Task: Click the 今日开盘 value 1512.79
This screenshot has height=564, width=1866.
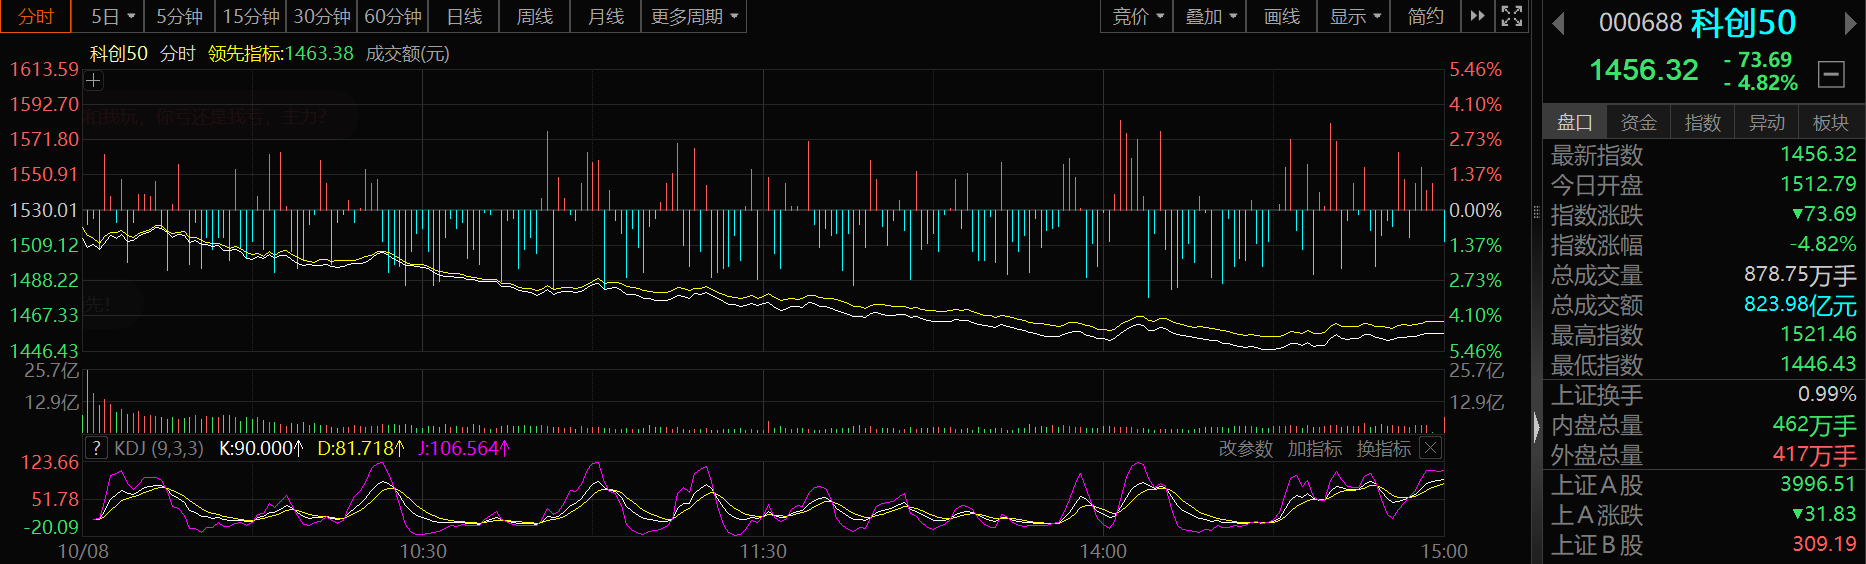Action: [x=1818, y=184]
